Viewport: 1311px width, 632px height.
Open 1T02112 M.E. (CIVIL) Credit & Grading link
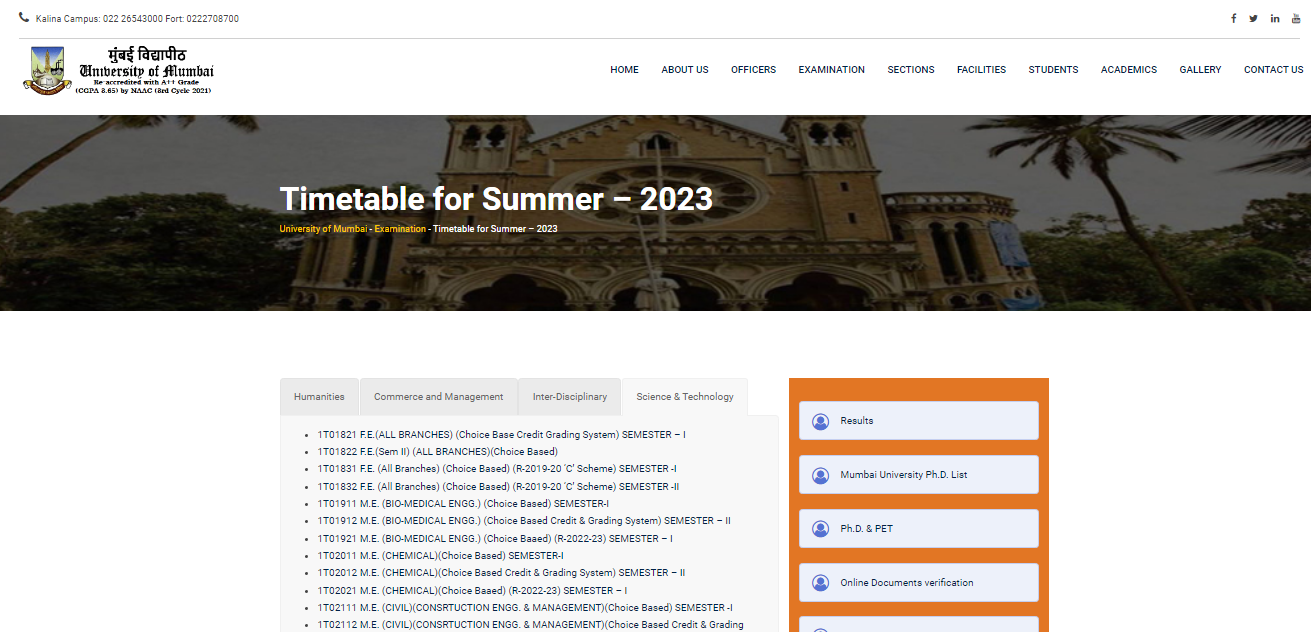531,625
